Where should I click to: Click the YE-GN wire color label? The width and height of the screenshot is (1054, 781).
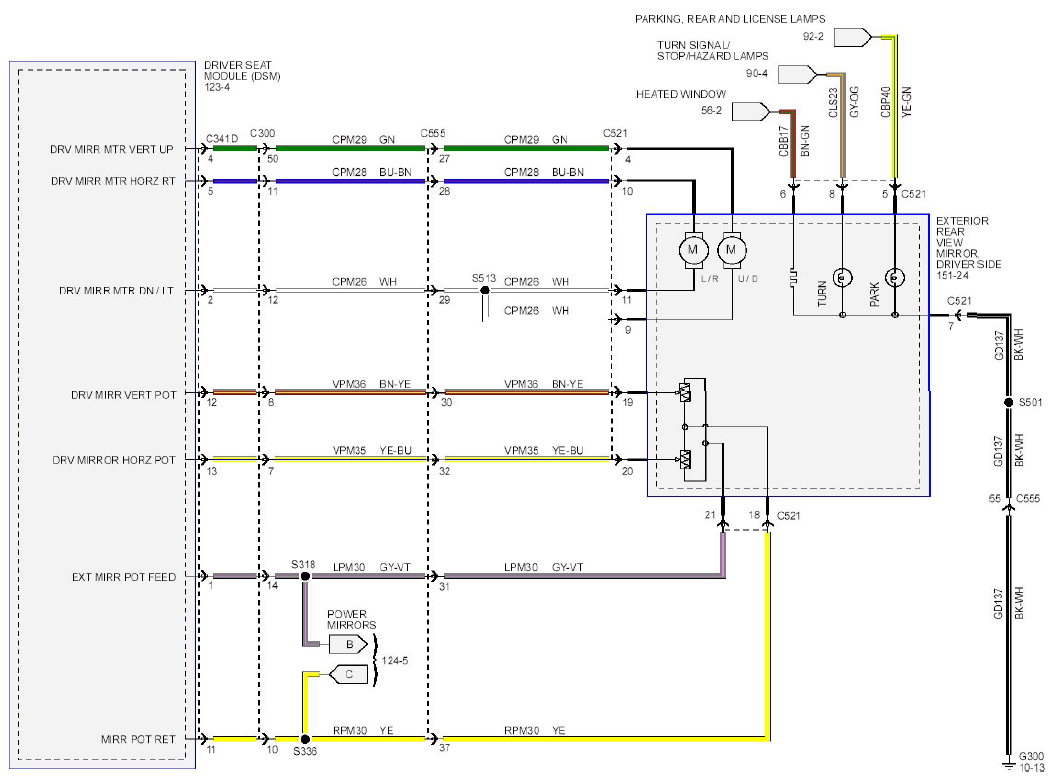point(907,102)
